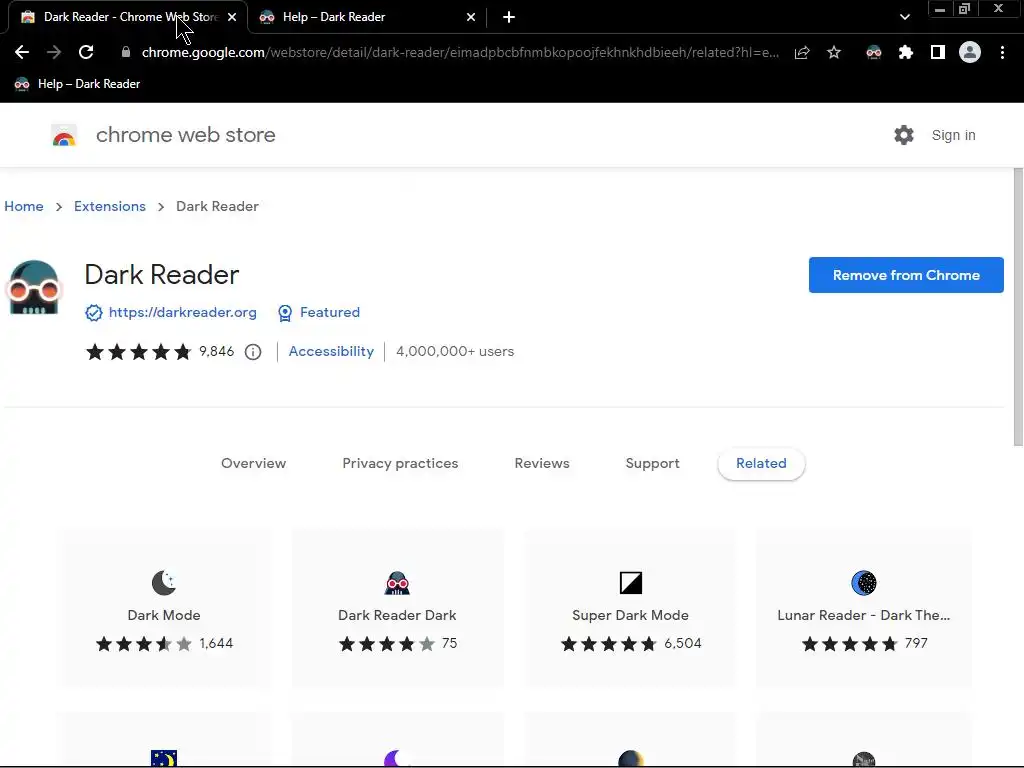Click the page vertical scrollbar
Viewport: 1024px width, 768px height.
tap(1018, 307)
